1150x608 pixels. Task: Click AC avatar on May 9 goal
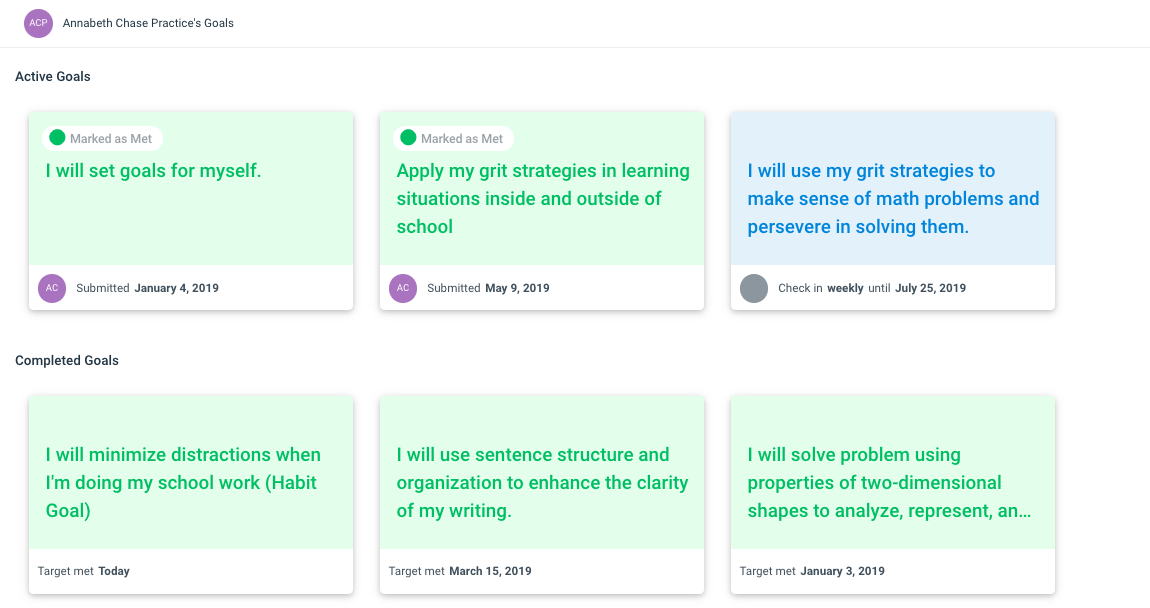pyautogui.click(x=403, y=288)
